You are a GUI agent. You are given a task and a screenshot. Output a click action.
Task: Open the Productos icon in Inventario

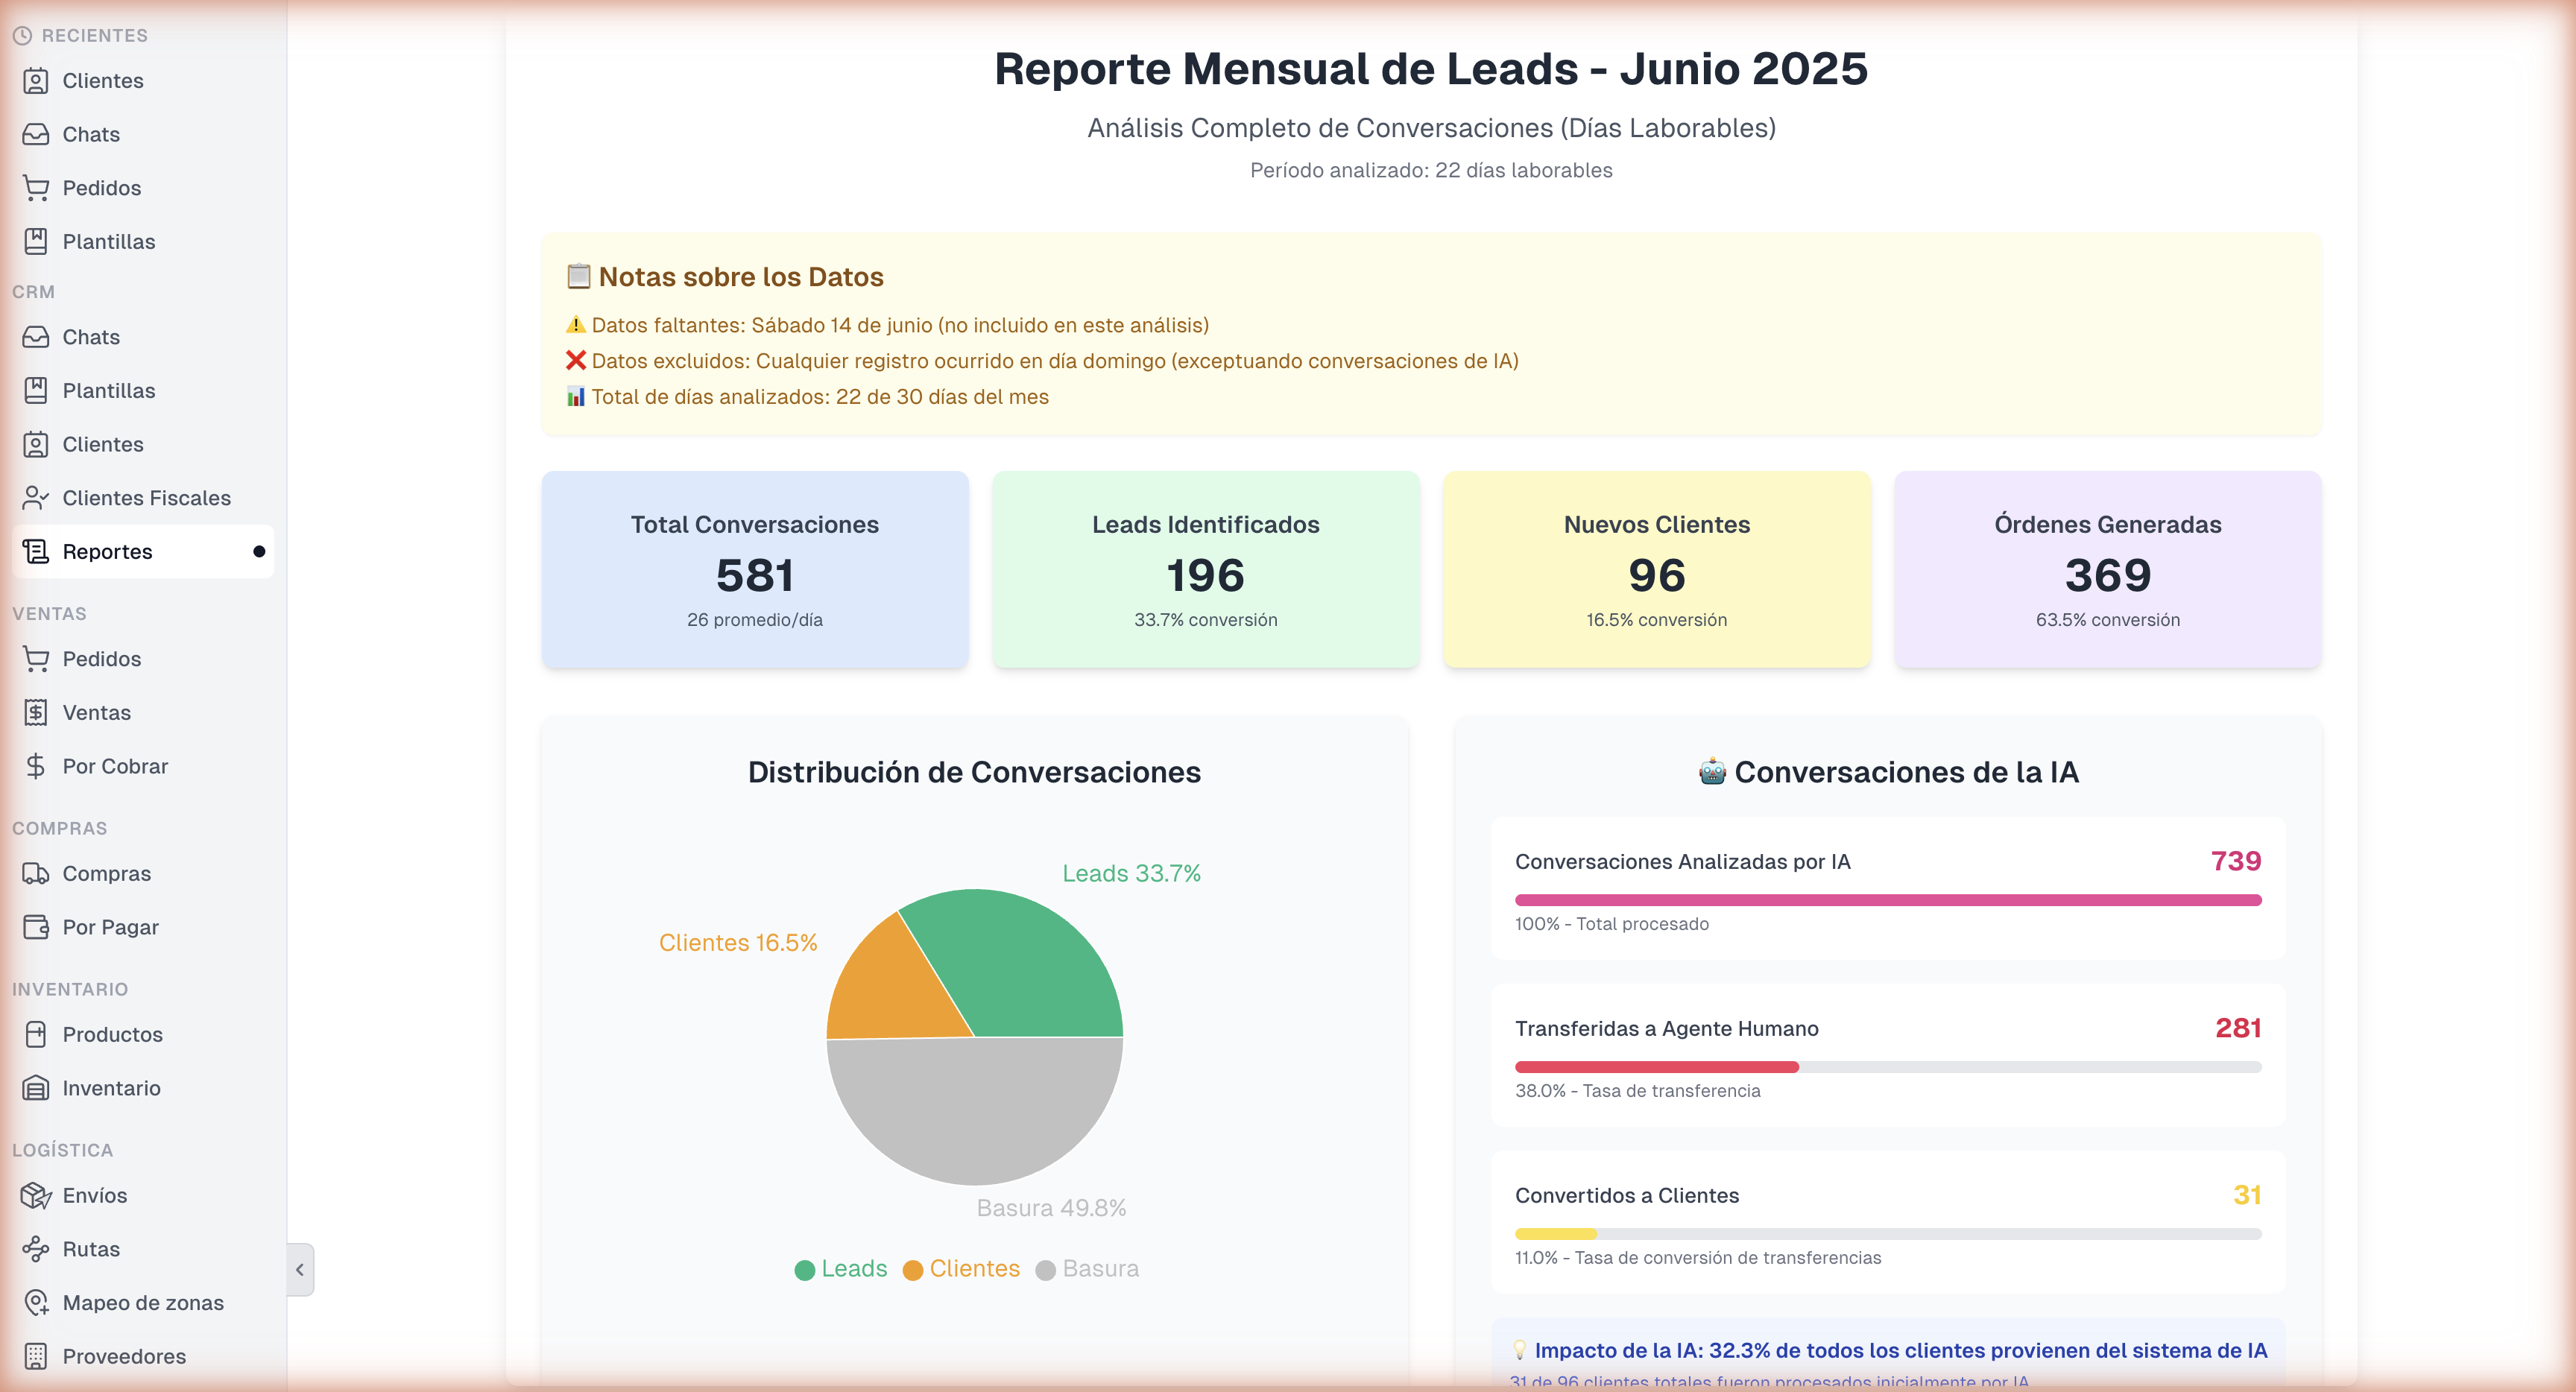[36, 1034]
